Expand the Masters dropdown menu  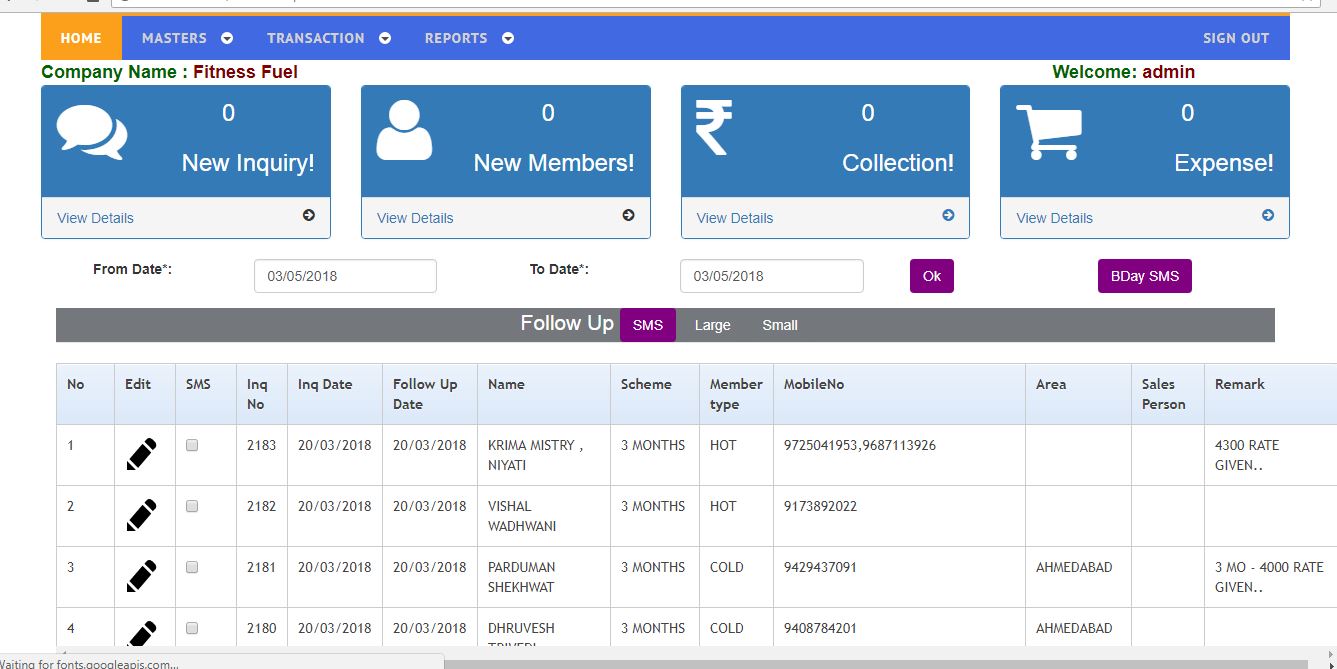(x=186, y=38)
